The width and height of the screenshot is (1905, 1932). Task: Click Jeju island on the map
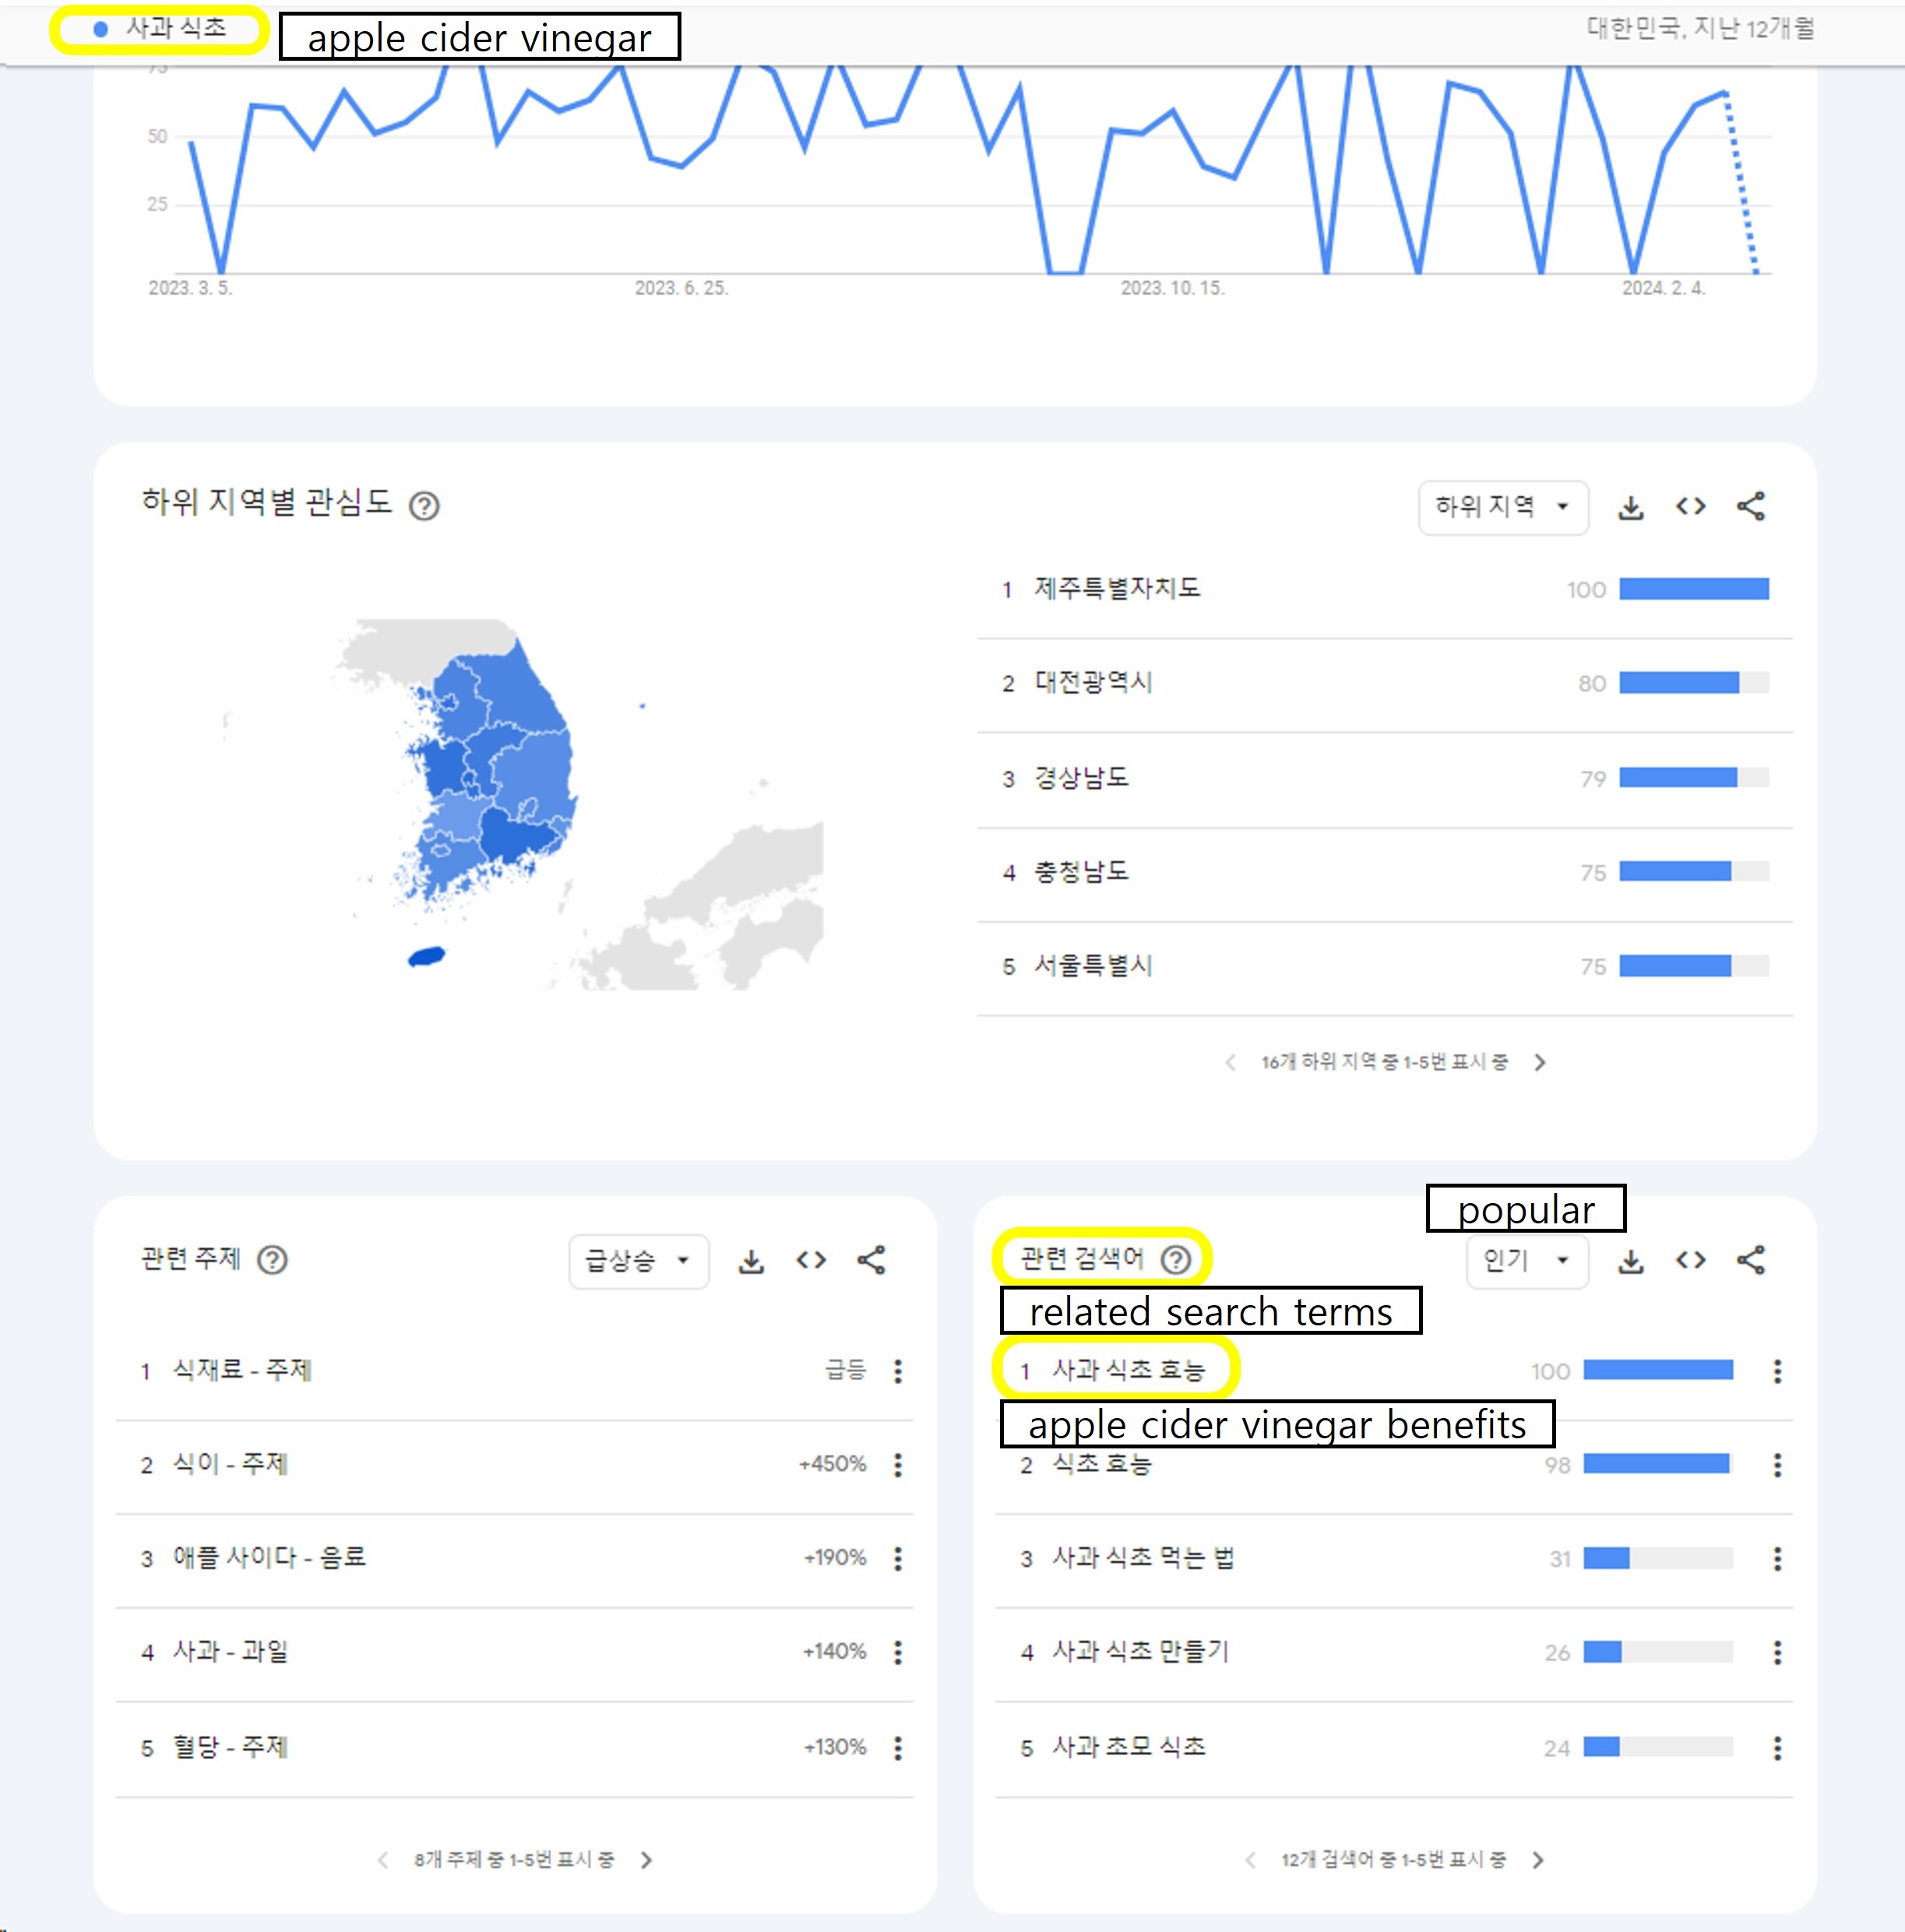[x=427, y=957]
